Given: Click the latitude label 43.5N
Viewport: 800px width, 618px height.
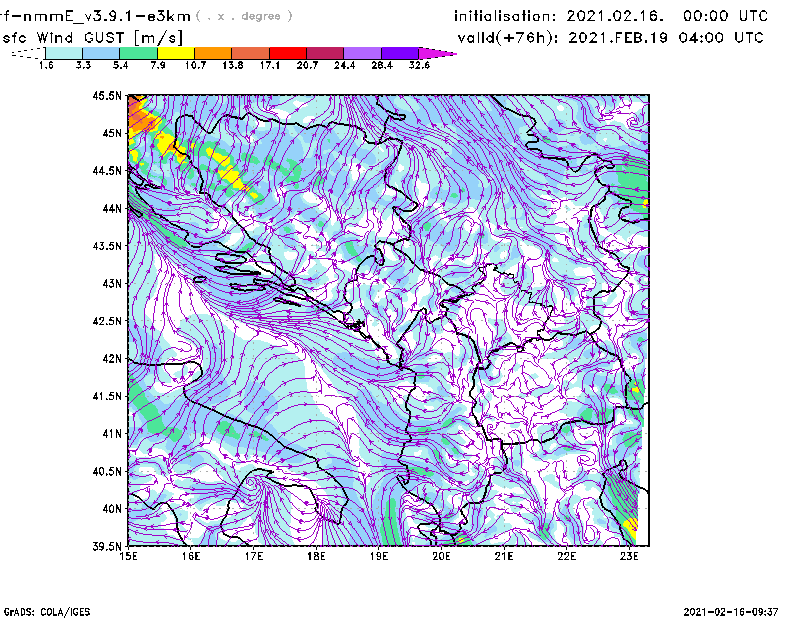Looking at the screenshot, I should [107, 246].
